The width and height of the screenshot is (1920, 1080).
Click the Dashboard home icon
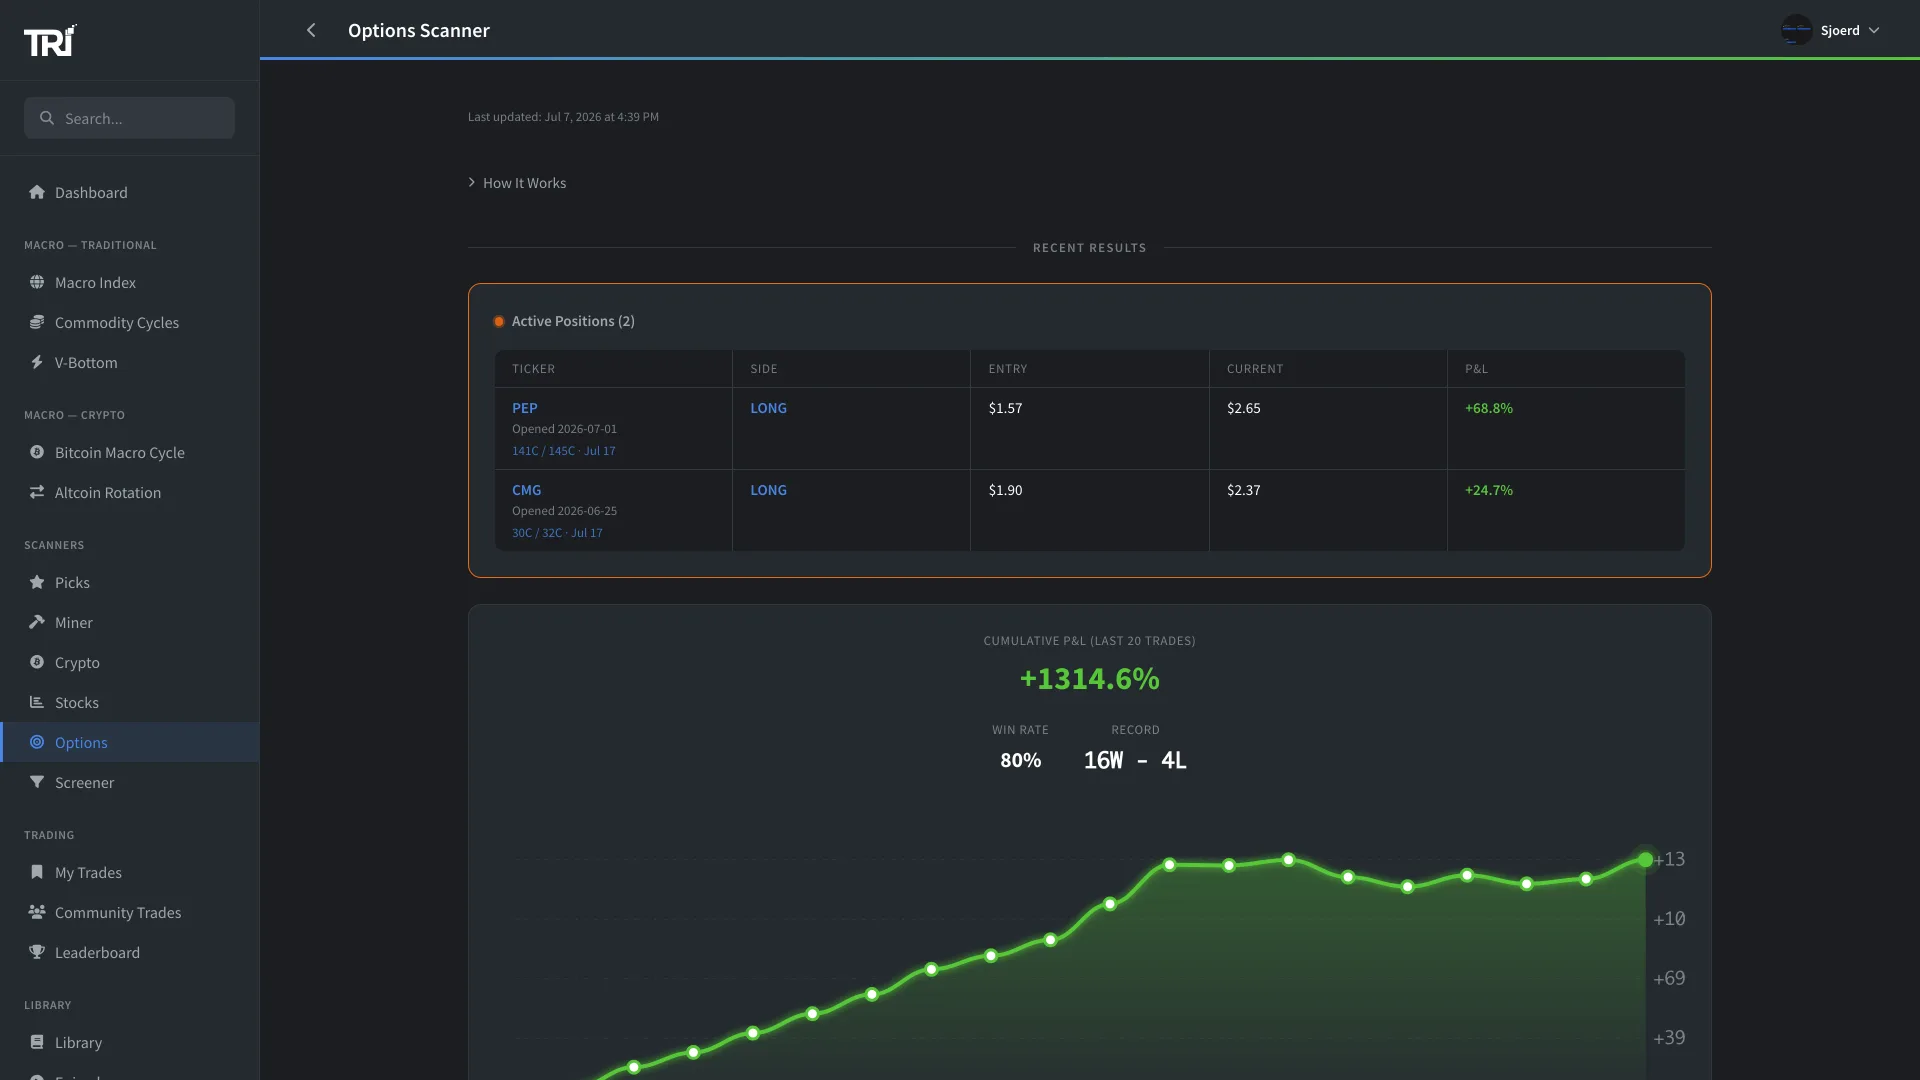pos(37,192)
